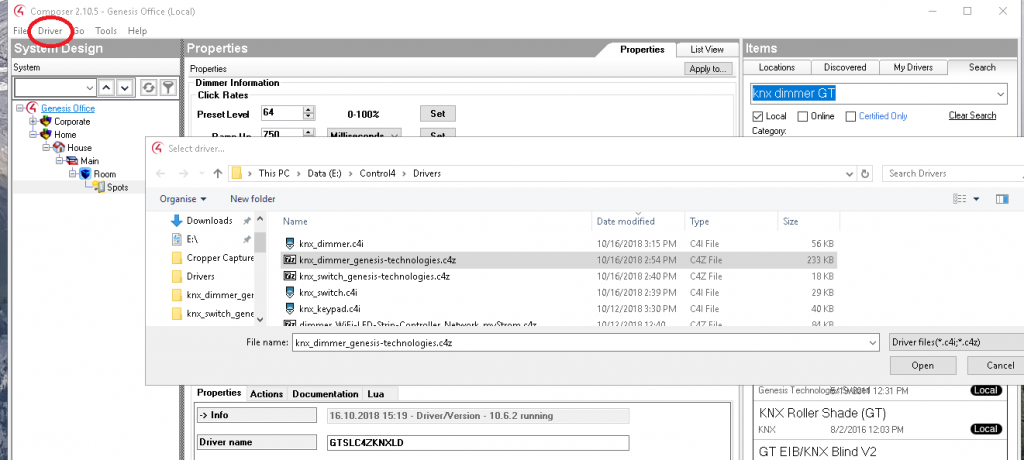Toggle the preview pane icon
Image resolution: width=1024 pixels, height=460 pixels.
pos(1002,199)
